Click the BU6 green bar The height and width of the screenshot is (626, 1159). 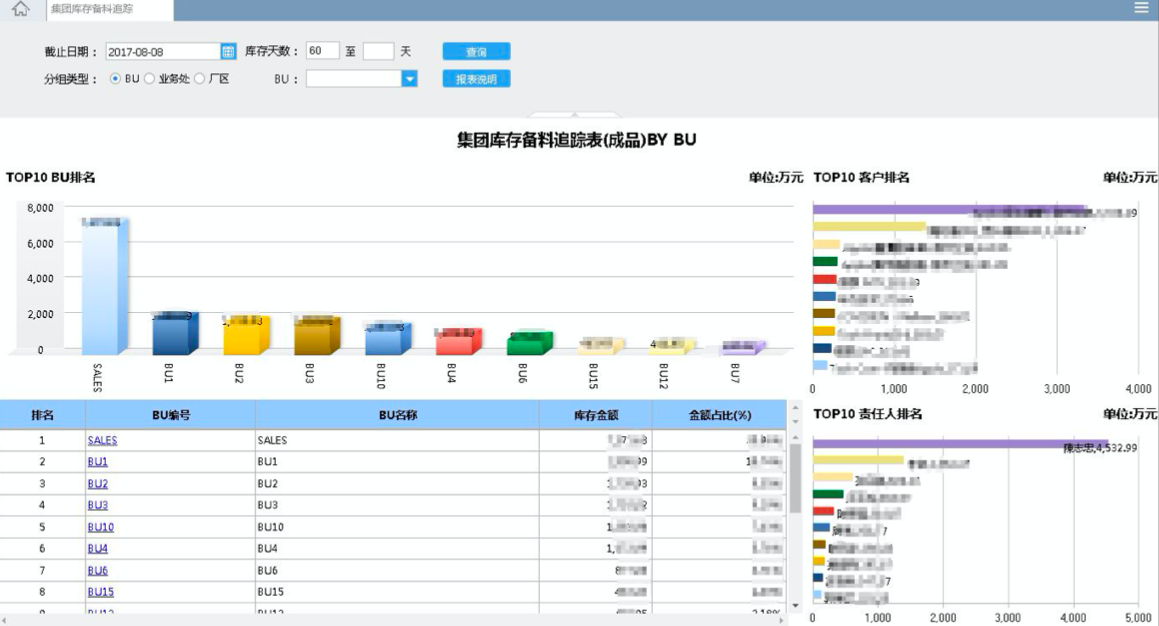[529, 344]
